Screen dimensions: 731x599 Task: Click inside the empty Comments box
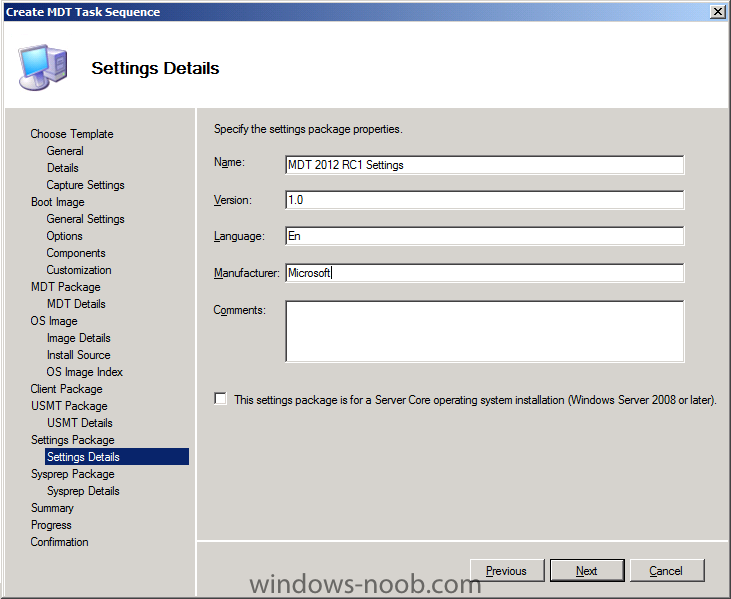click(x=484, y=331)
